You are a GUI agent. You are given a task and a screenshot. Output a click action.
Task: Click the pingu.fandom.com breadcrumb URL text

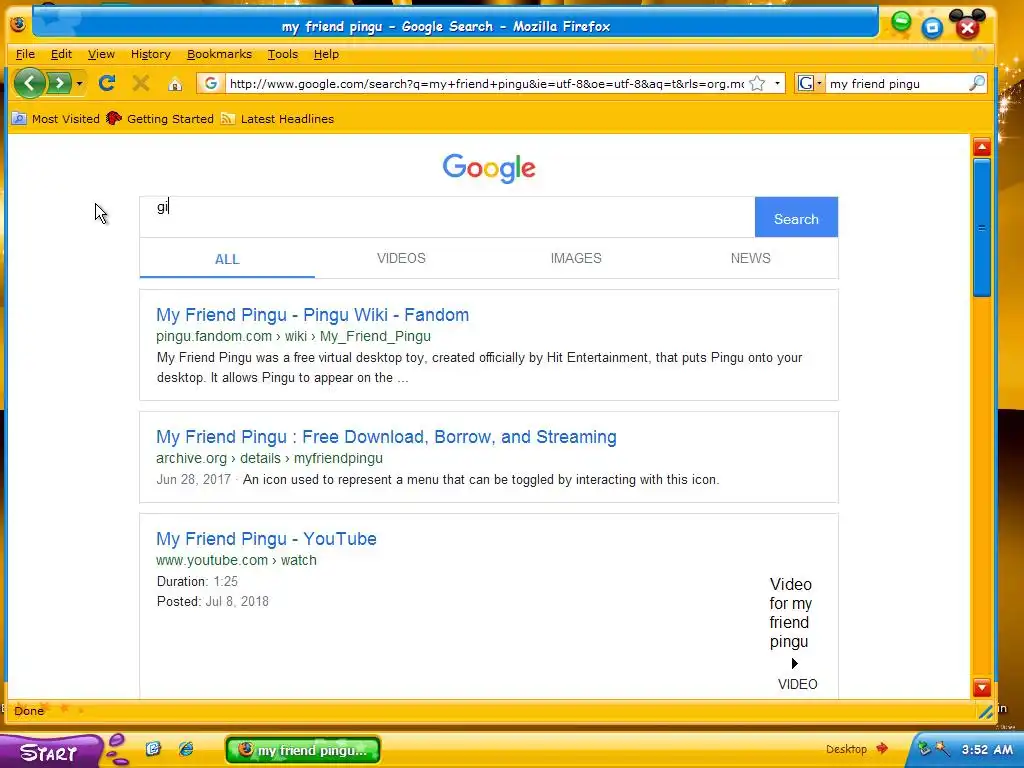[x=293, y=336]
